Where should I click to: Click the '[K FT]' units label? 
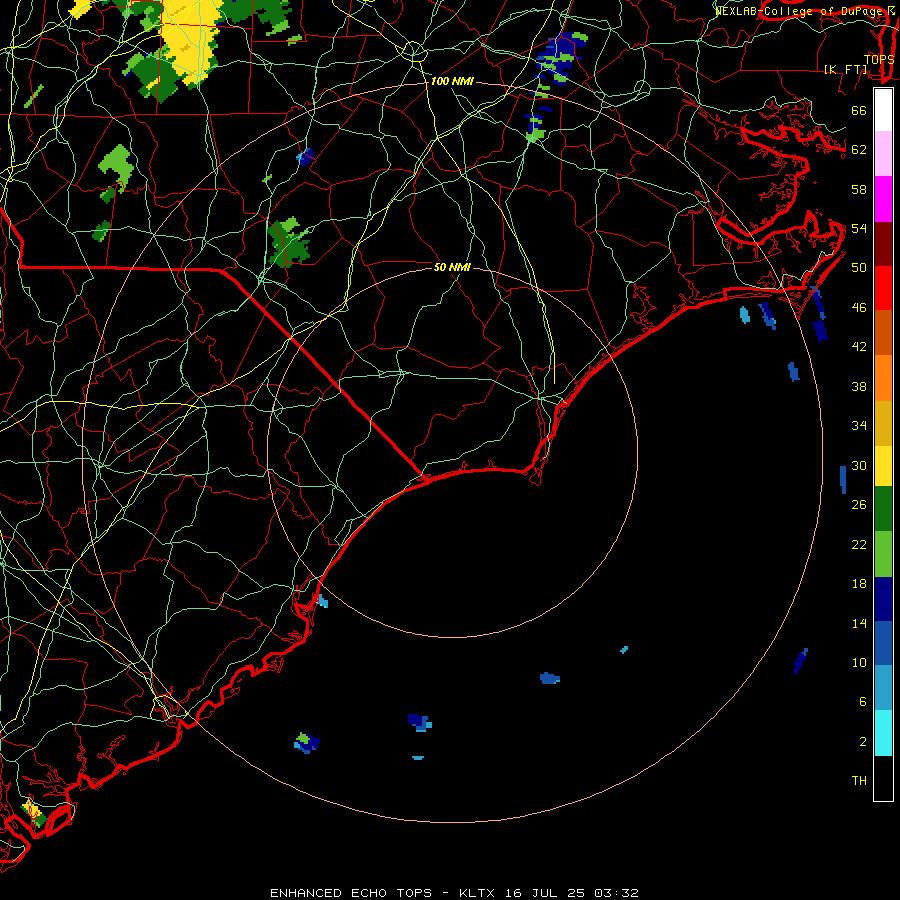845,69
